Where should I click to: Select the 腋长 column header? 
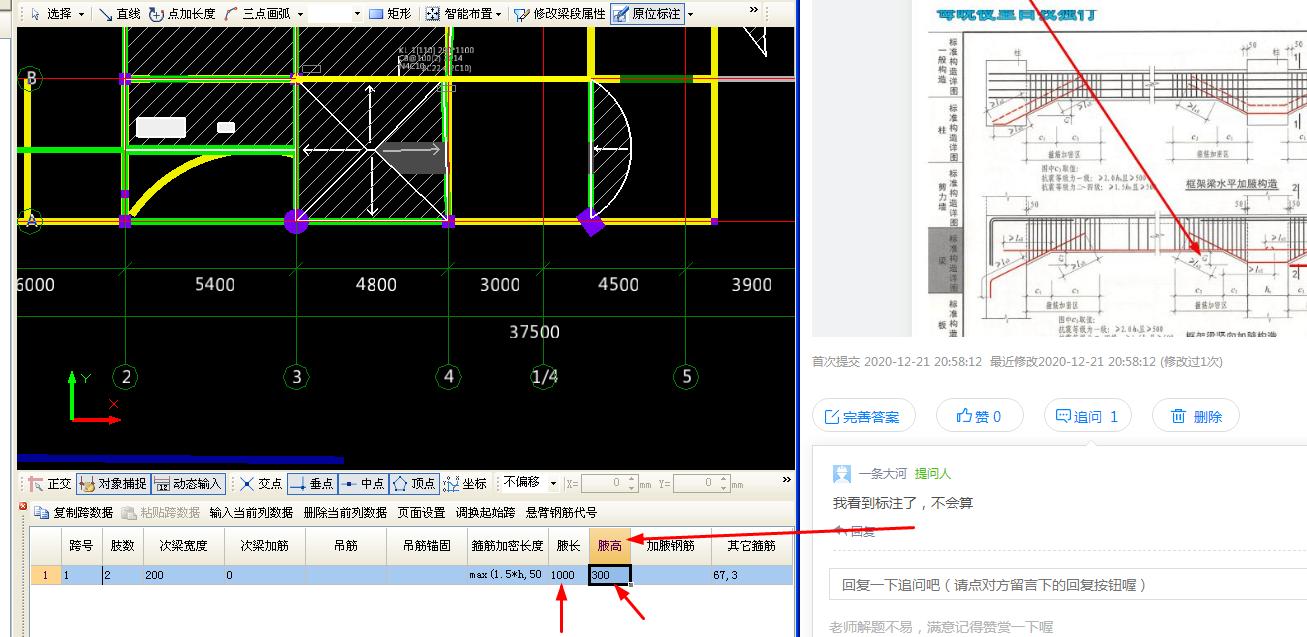568,546
